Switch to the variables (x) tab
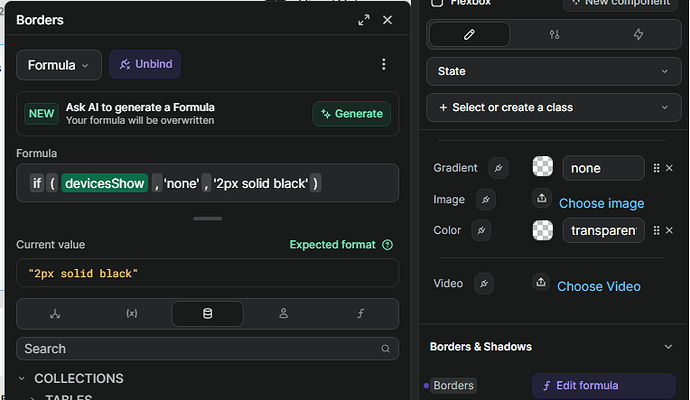 (x=131, y=314)
